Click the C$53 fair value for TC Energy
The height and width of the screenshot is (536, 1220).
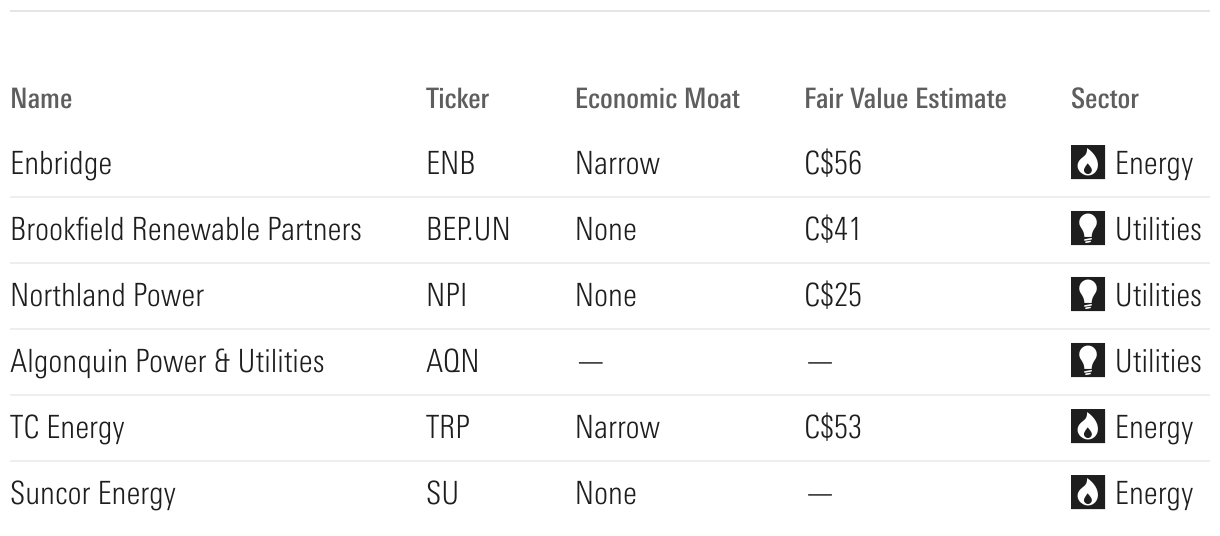click(x=832, y=428)
